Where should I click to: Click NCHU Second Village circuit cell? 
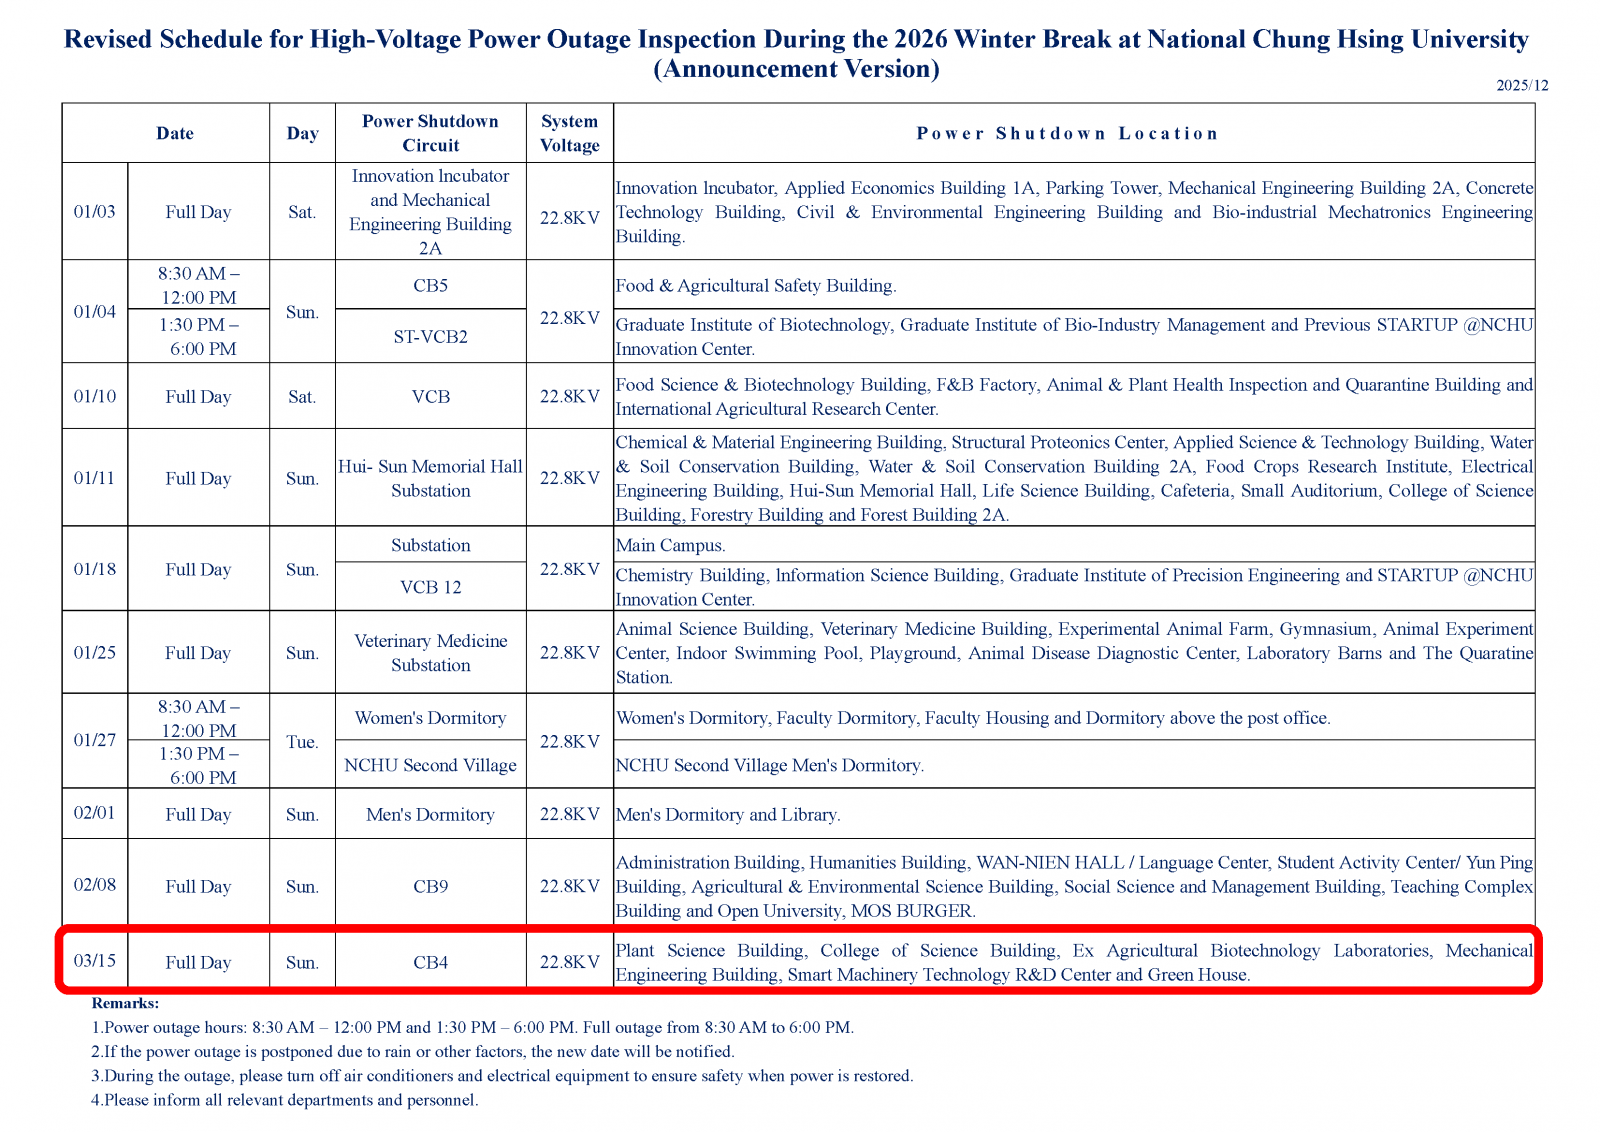[x=430, y=765]
